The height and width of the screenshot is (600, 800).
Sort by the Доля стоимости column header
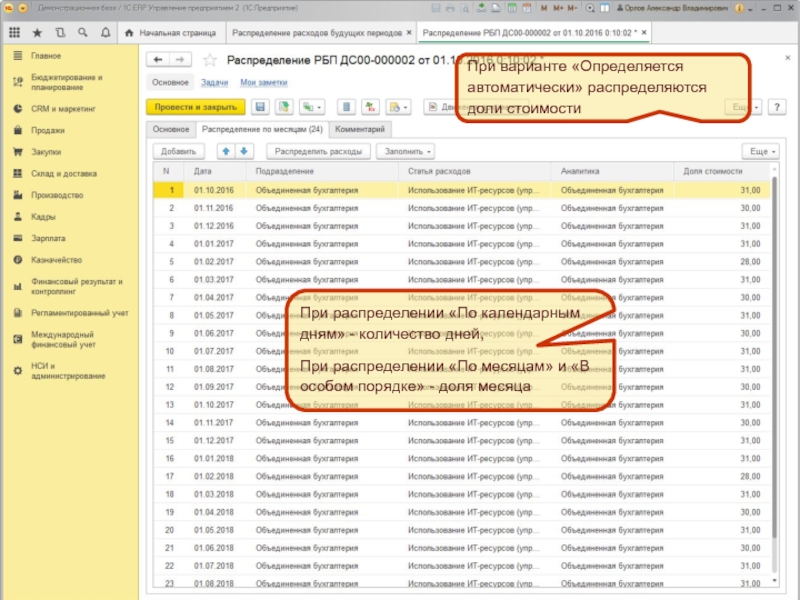tap(712, 172)
